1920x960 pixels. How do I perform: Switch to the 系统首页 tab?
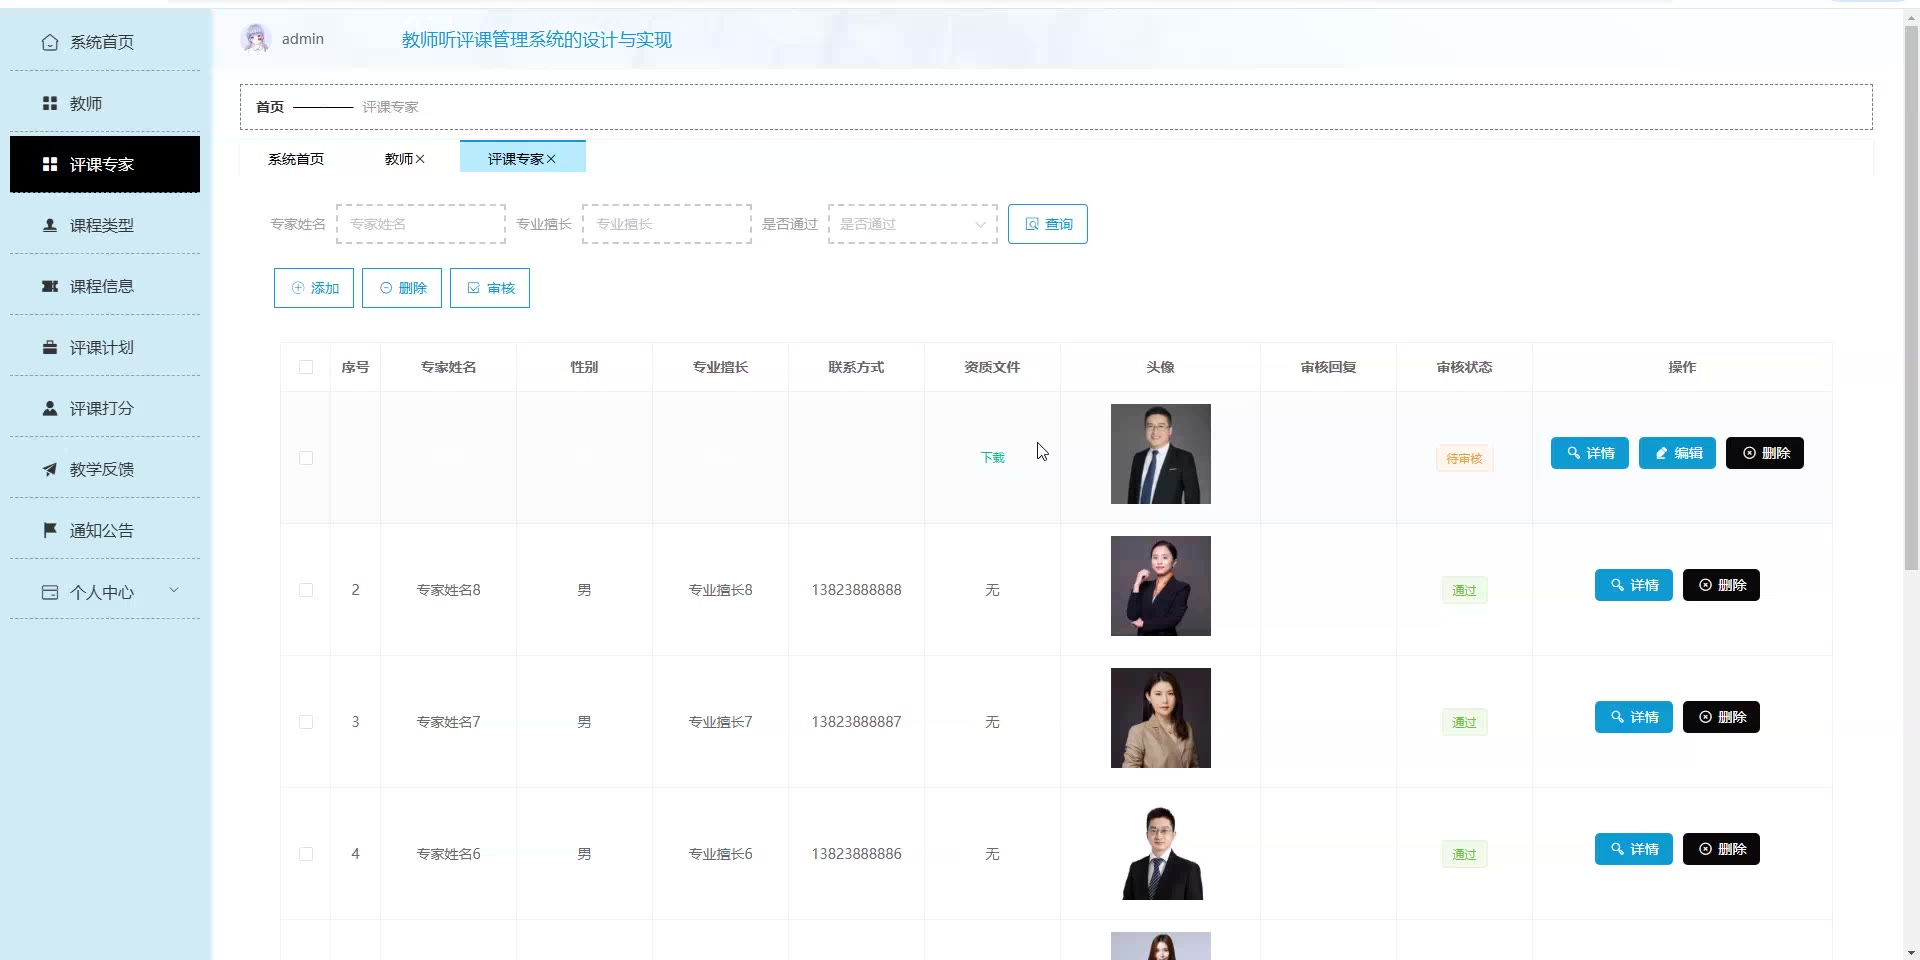(296, 159)
